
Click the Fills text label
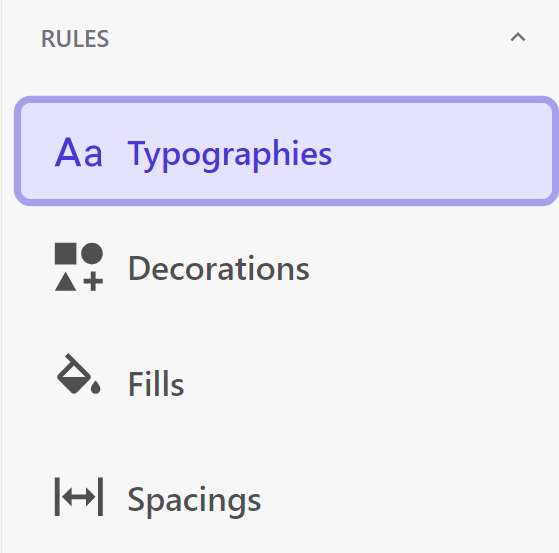[156, 384]
